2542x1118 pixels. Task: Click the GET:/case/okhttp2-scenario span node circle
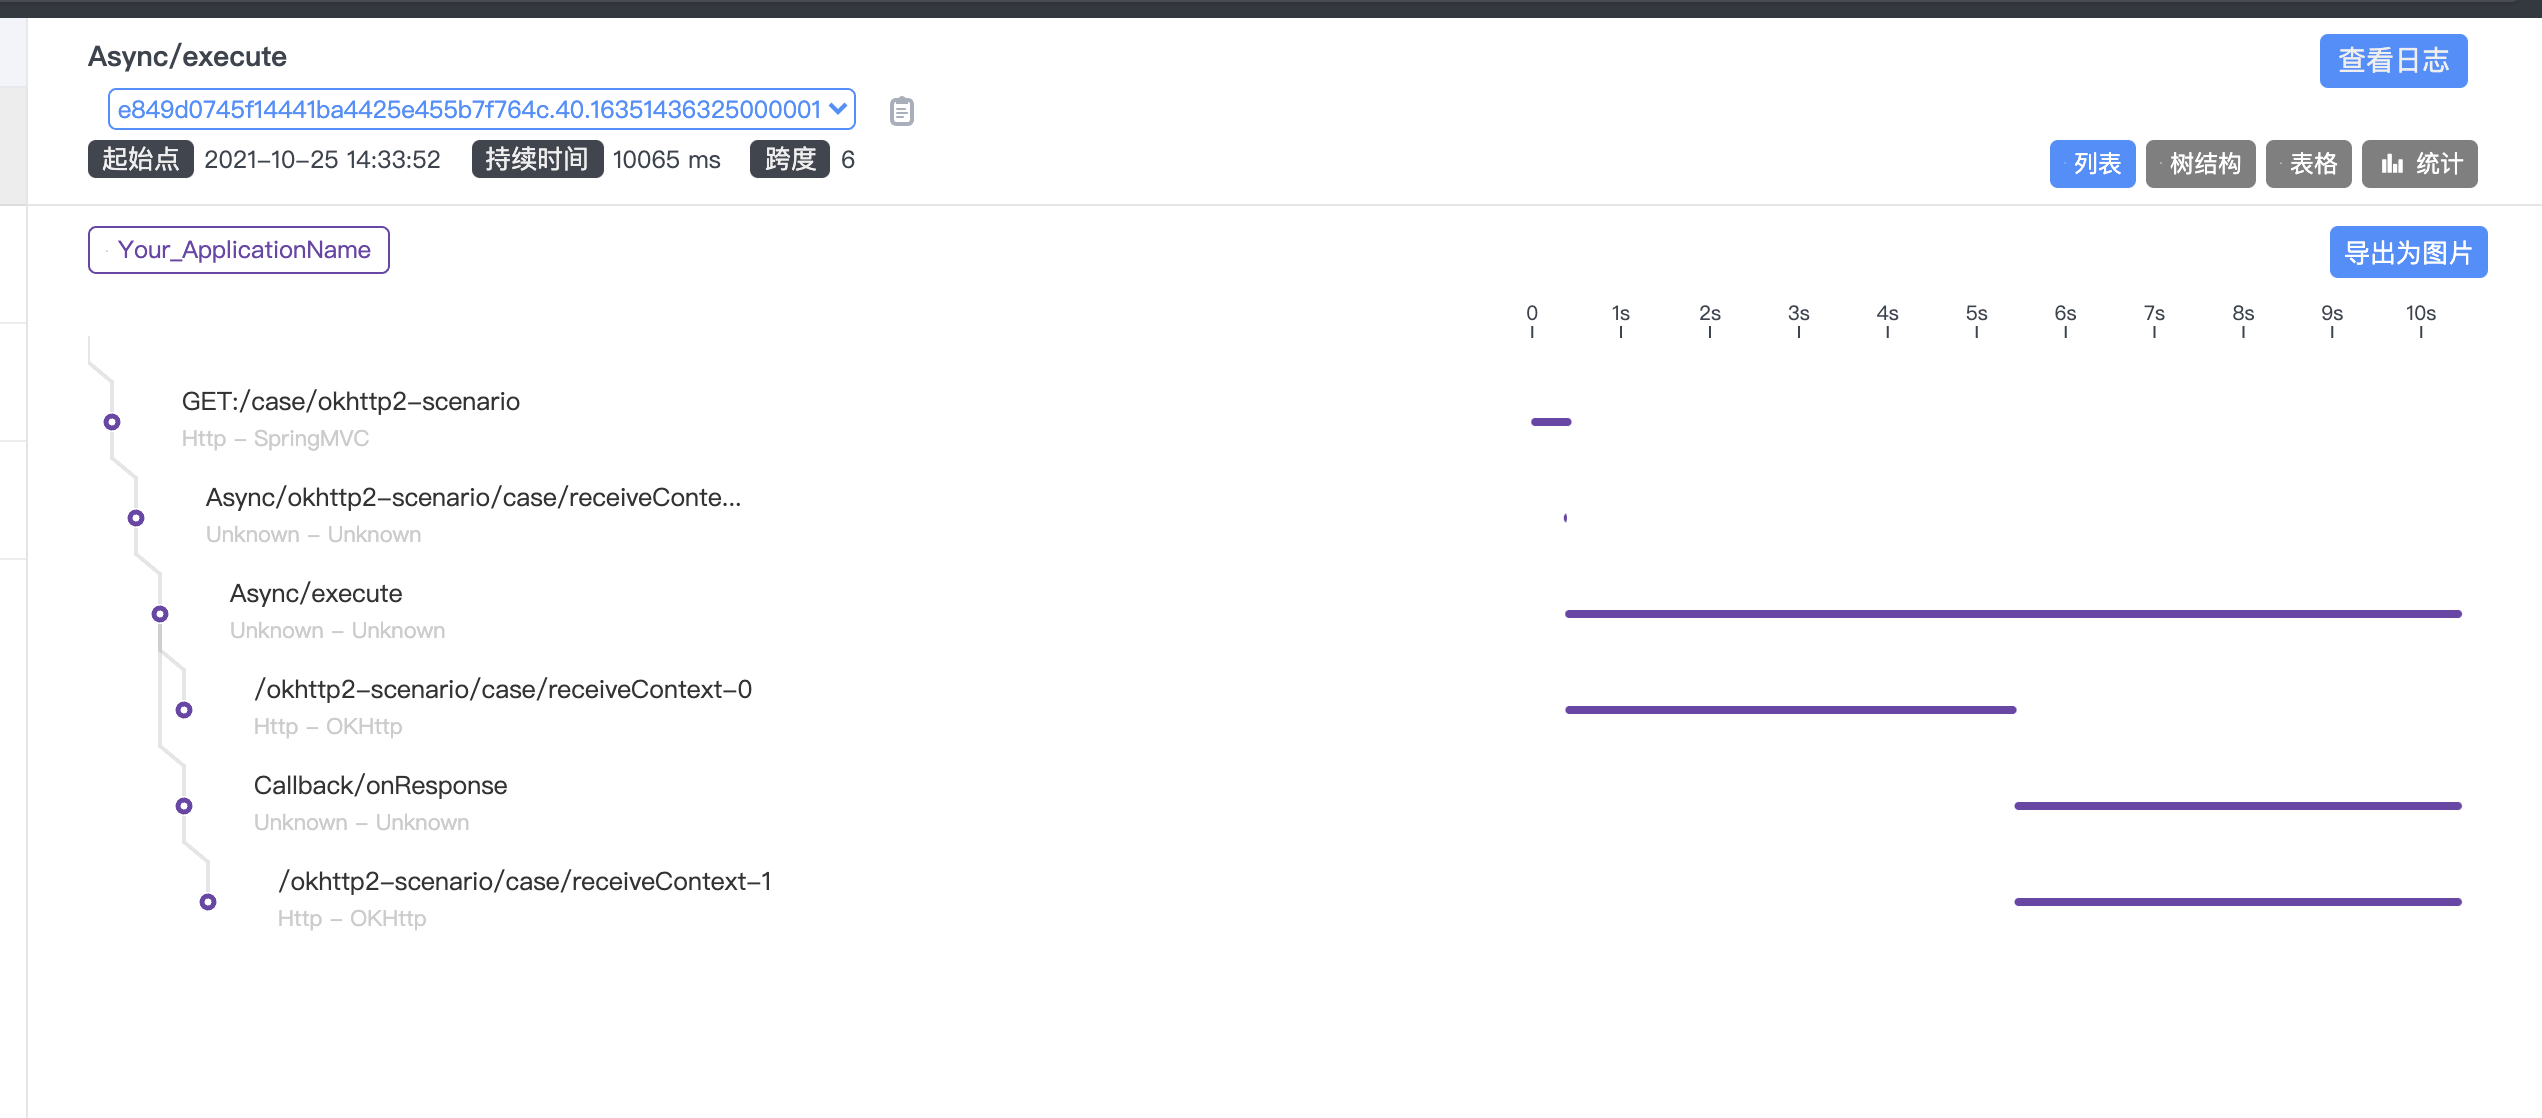[112, 422]
